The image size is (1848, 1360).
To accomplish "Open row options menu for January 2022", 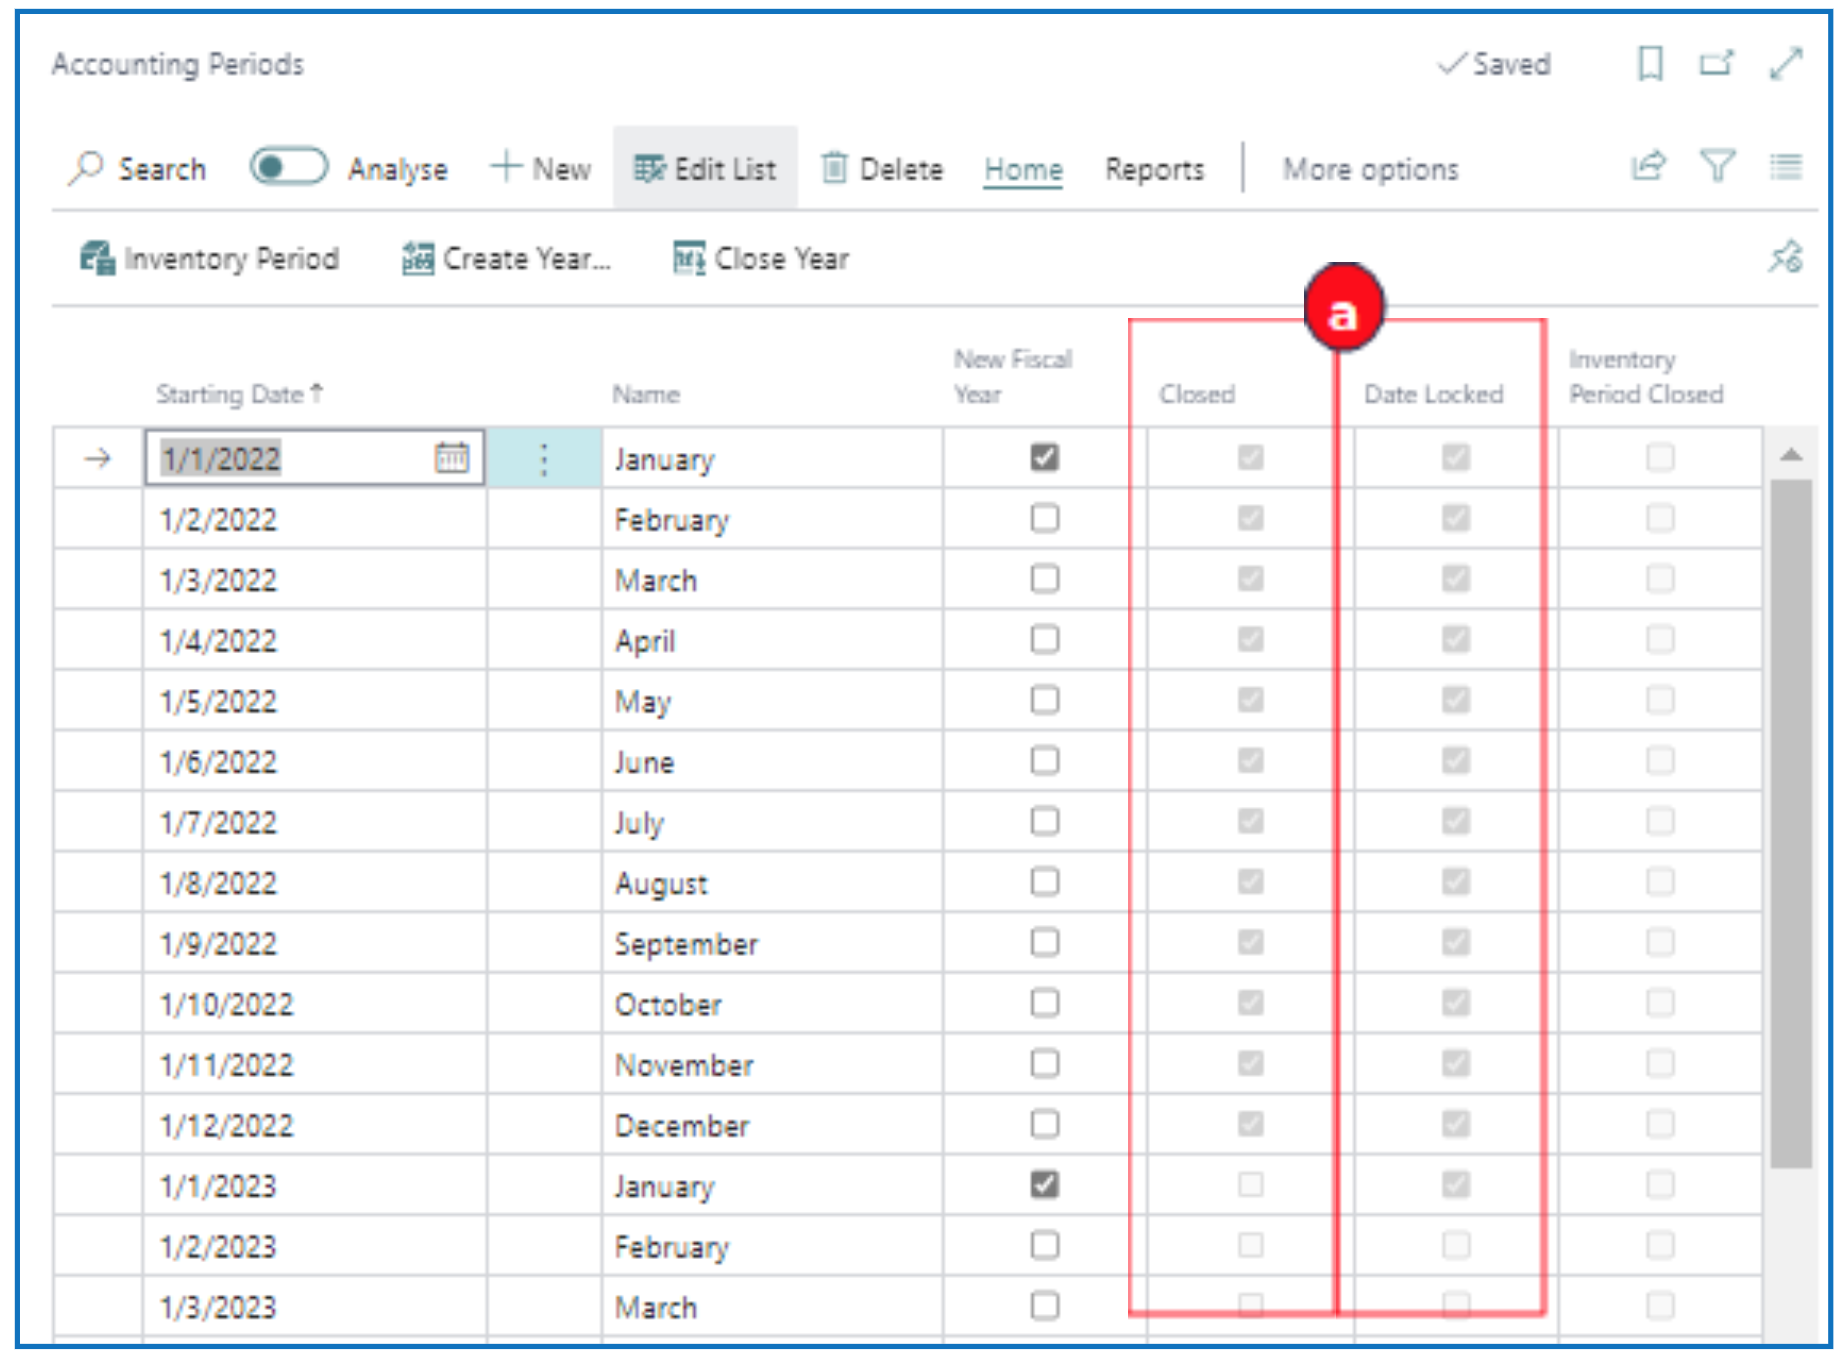I will [543, 459].
